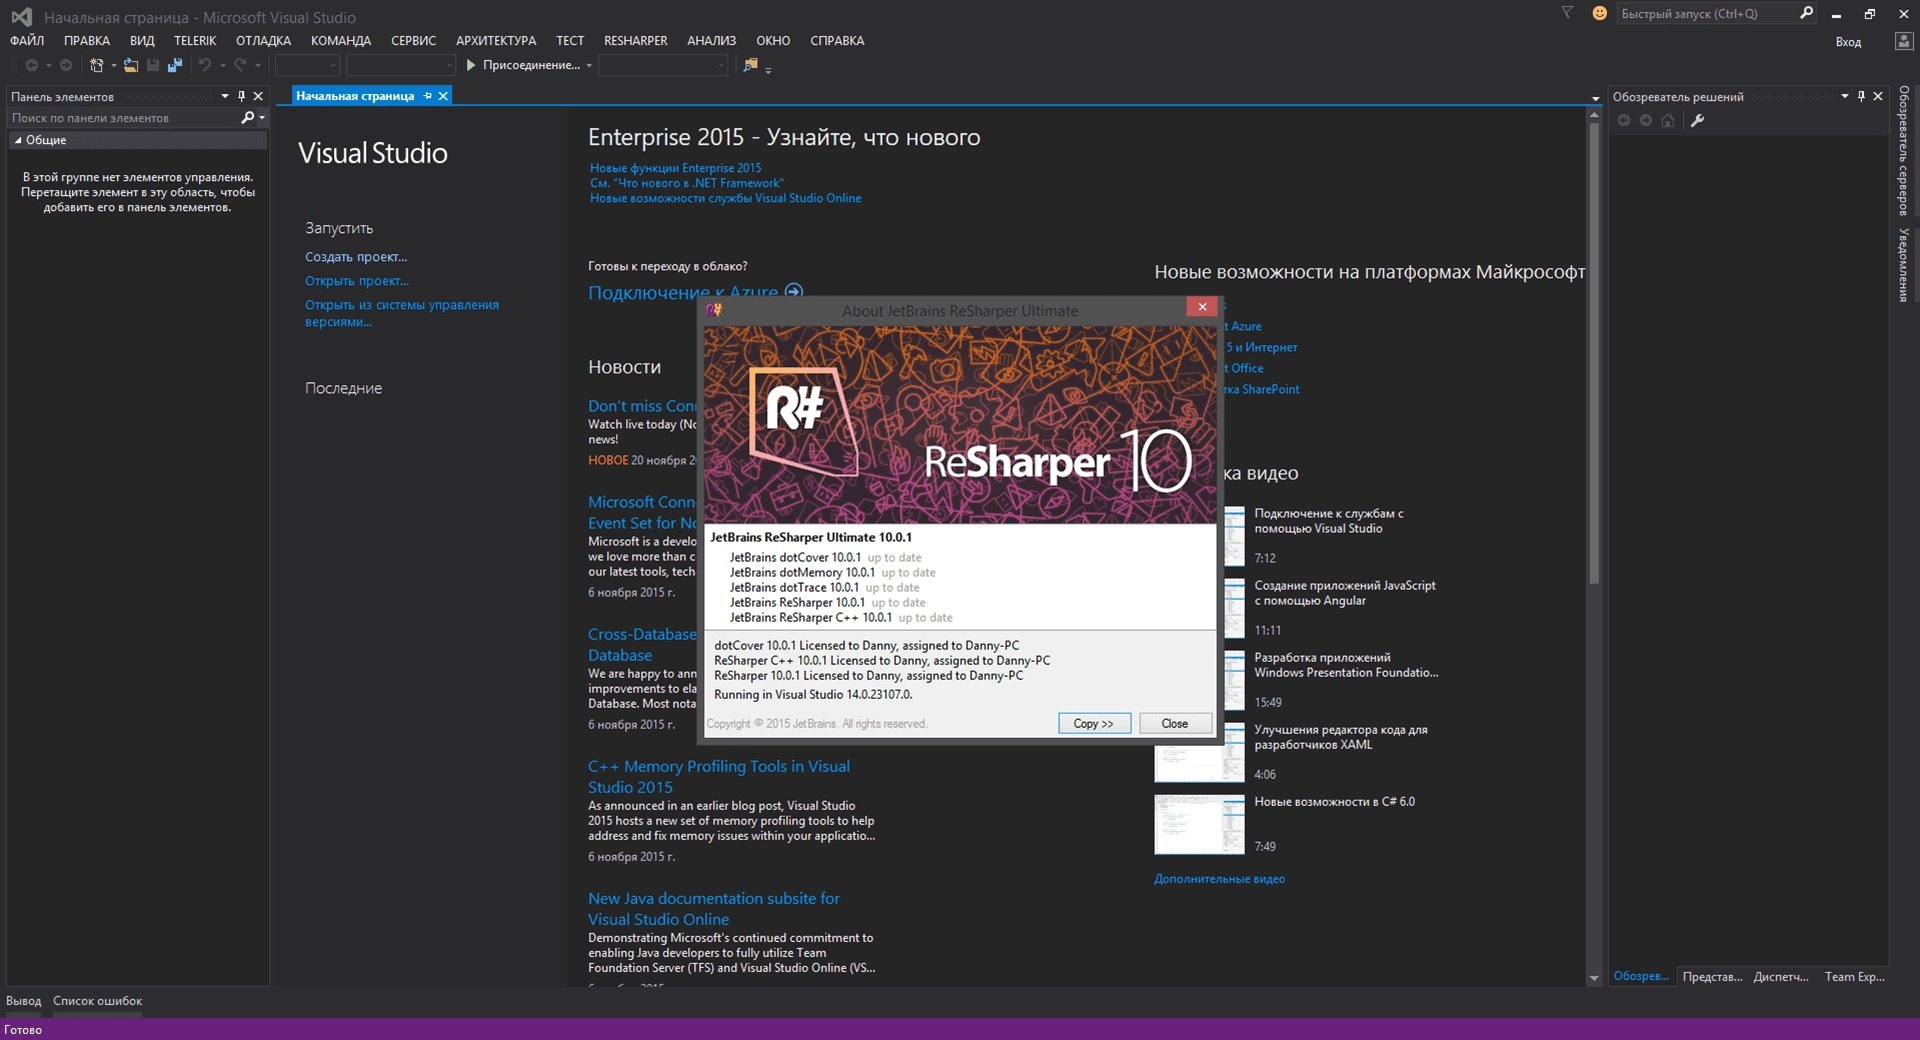Open the Присоединение dropdown arrow
The height and width of the screenshot is (1040, 1920).
pyautogui.click(x=589, y=66)
